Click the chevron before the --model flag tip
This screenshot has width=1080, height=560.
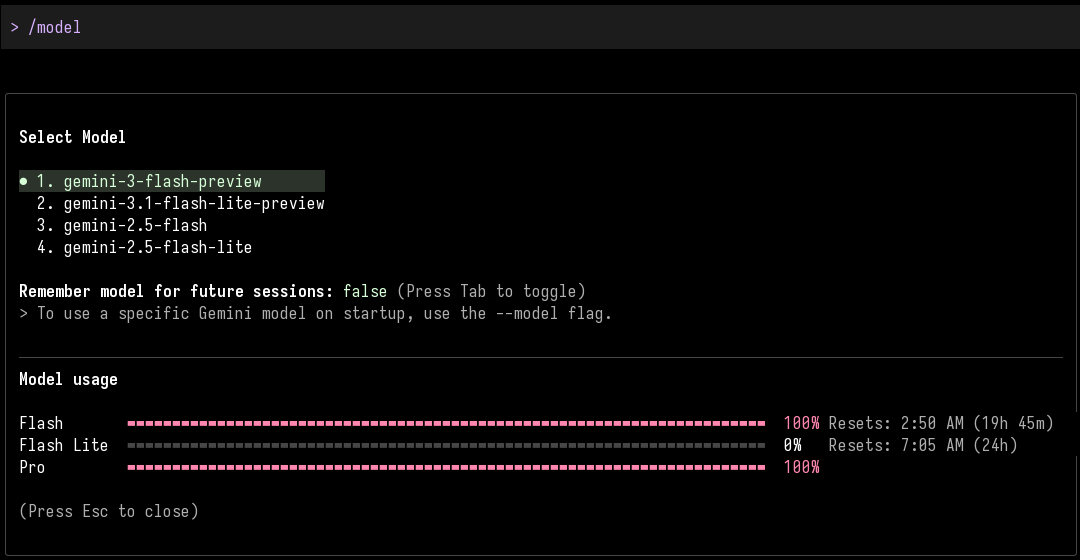[x=23, y=314]
